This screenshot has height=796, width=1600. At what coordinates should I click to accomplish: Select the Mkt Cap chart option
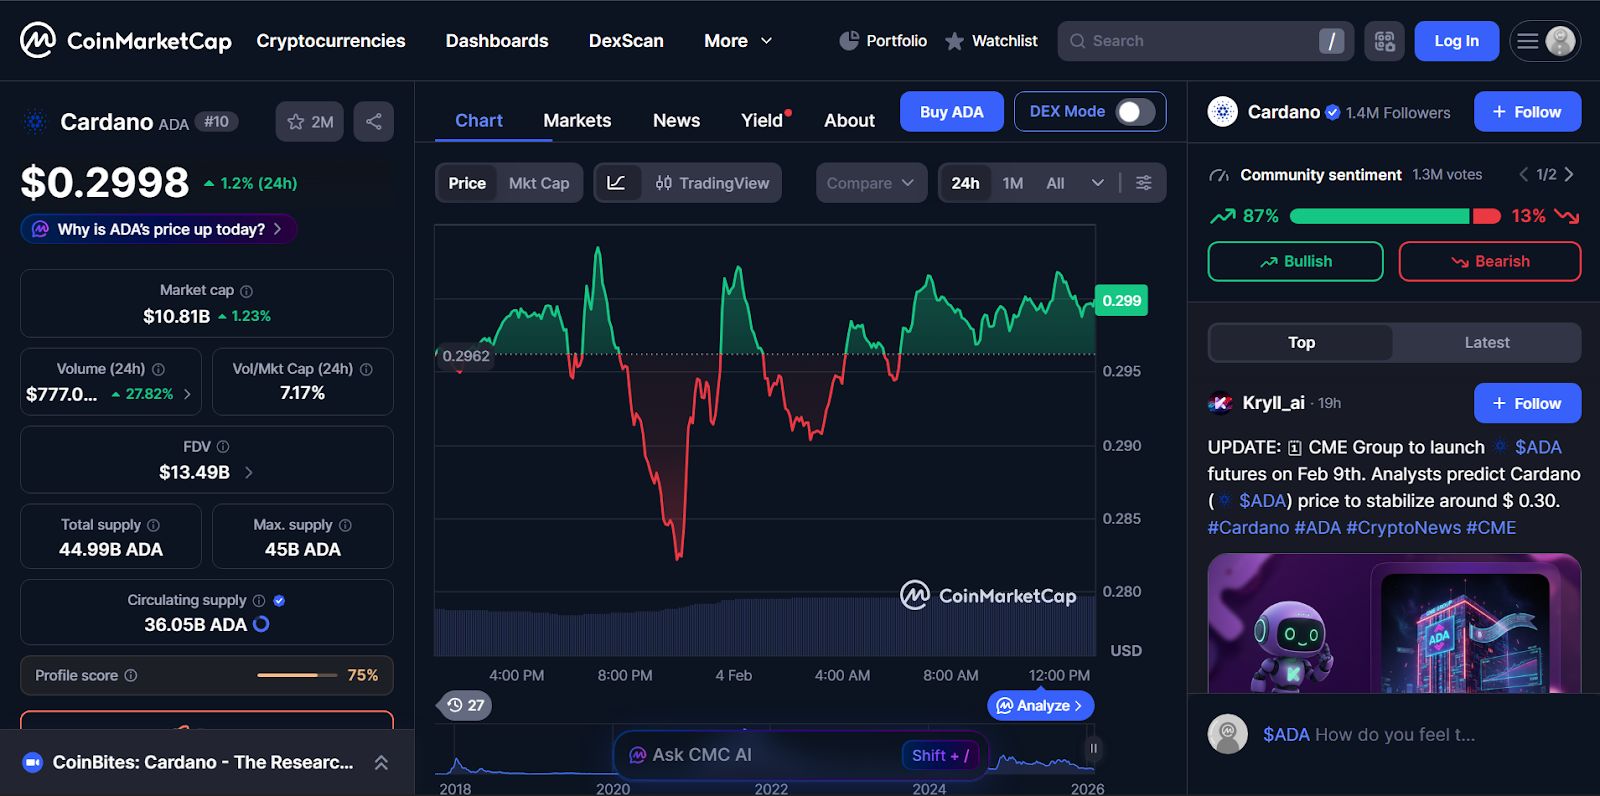[539, 183]
